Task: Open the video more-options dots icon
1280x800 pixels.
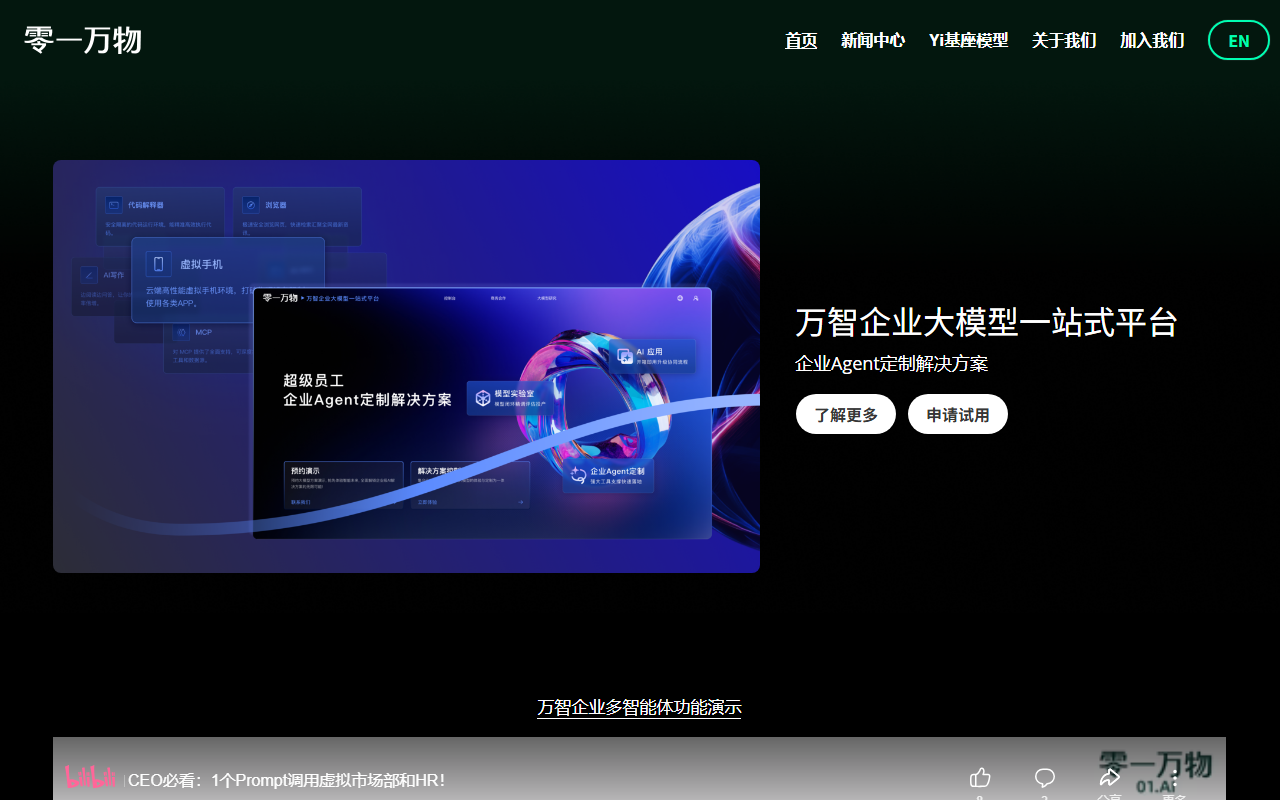Action: pos(1174,777)
